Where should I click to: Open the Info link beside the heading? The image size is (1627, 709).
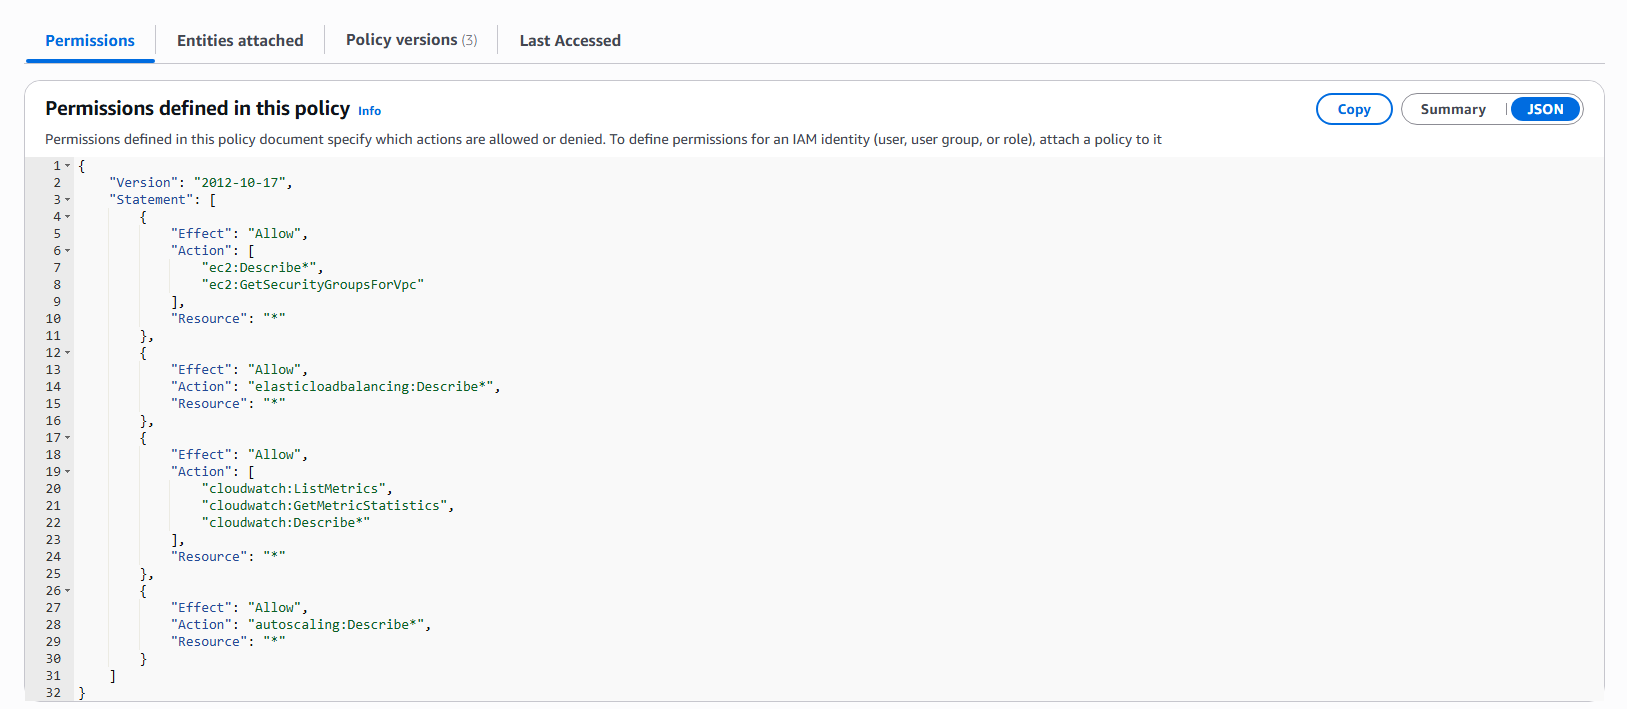pos(369,111)
